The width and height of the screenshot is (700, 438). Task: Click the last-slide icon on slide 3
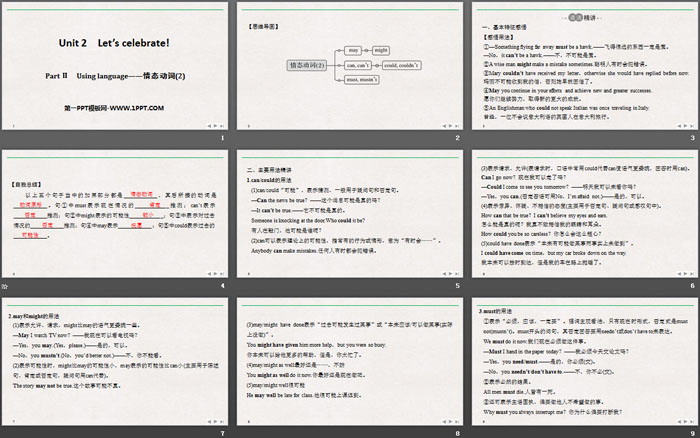point(692,126)
